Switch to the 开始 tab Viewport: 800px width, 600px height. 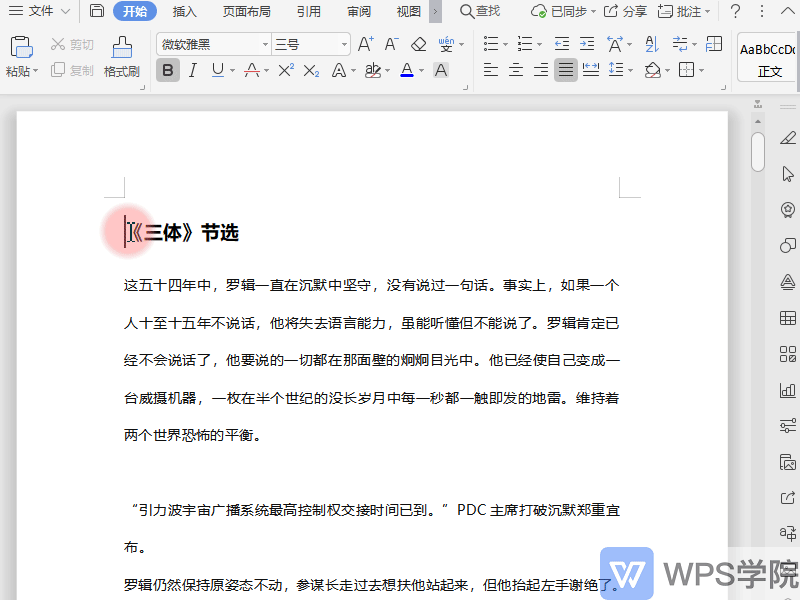(x=135, y=11)
